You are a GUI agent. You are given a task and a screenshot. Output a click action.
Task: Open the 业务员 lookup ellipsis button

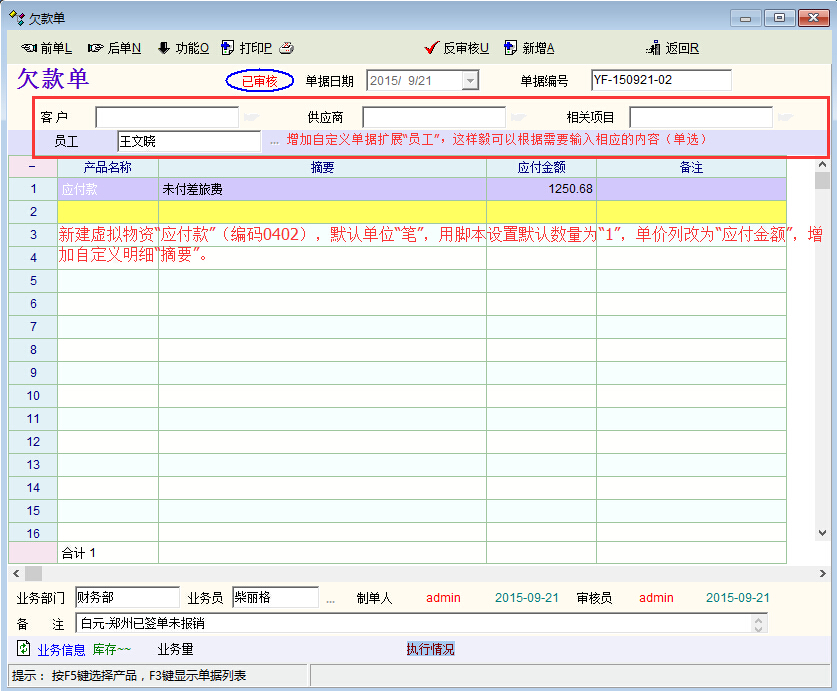(x=330, y=598)
